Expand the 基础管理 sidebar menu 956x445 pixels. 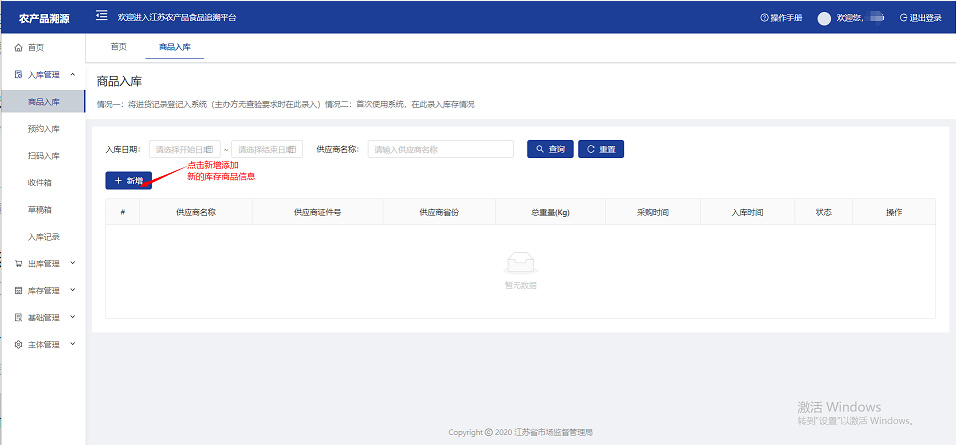[x=44, y=317]
